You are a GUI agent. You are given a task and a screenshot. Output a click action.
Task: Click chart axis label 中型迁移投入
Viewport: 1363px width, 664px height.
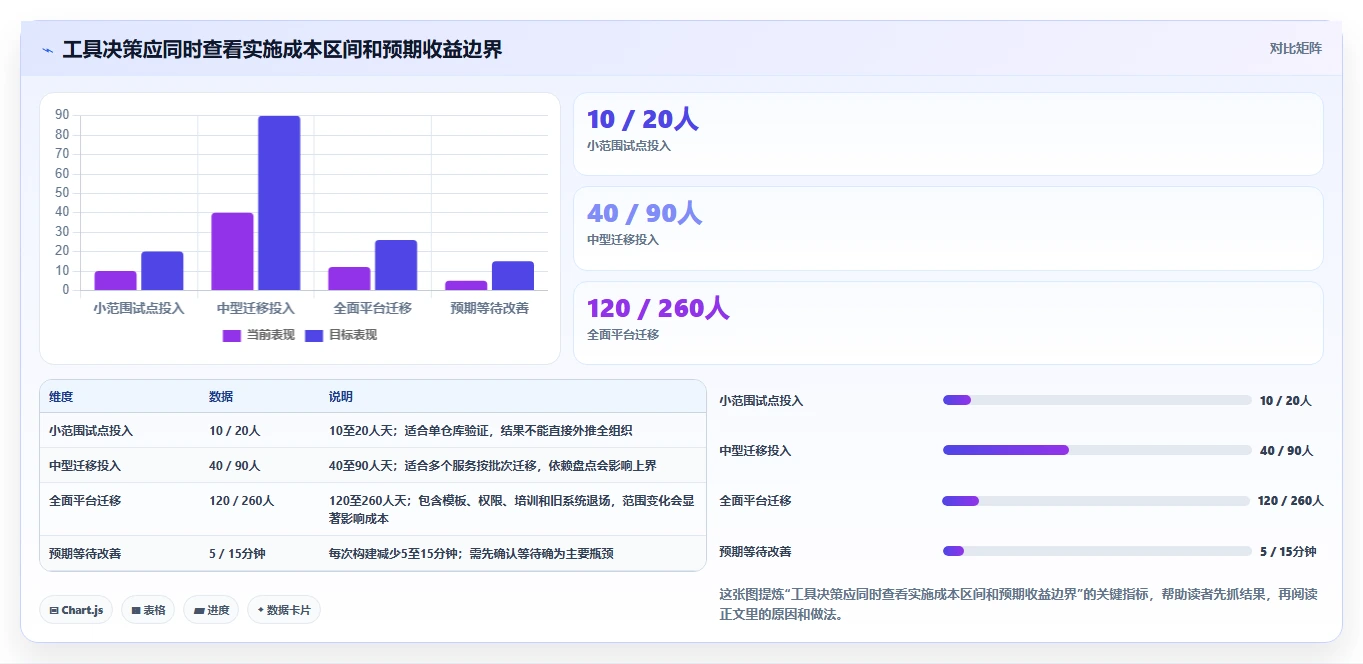256,308
